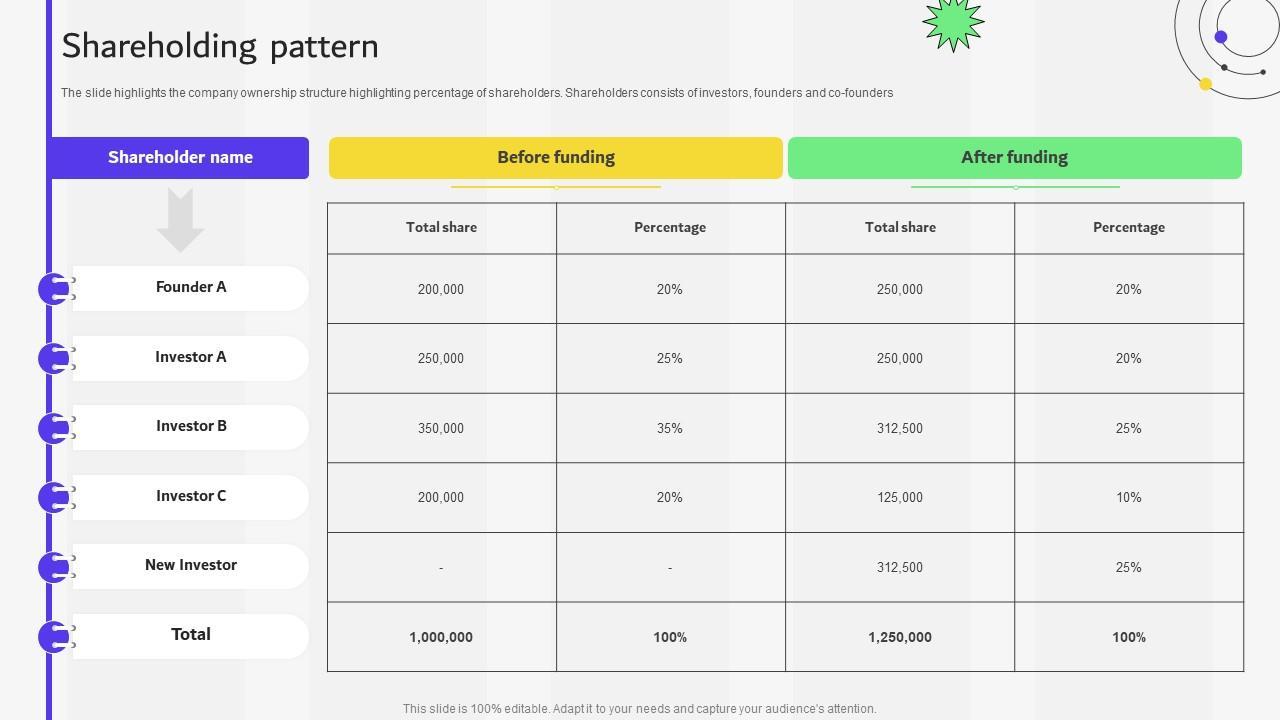Click the gray downward arrow graphic

point(180,220)
